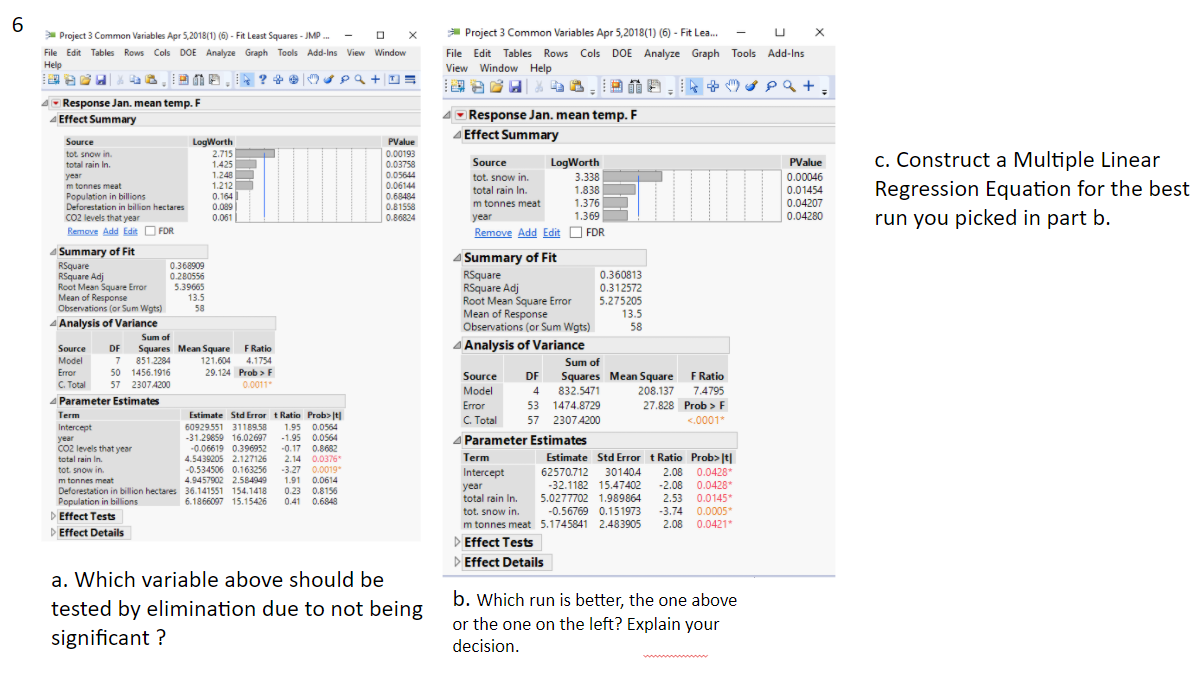Click the arrow cursor tool in right window
The image size is (1202, 697).
pos(694,86)
